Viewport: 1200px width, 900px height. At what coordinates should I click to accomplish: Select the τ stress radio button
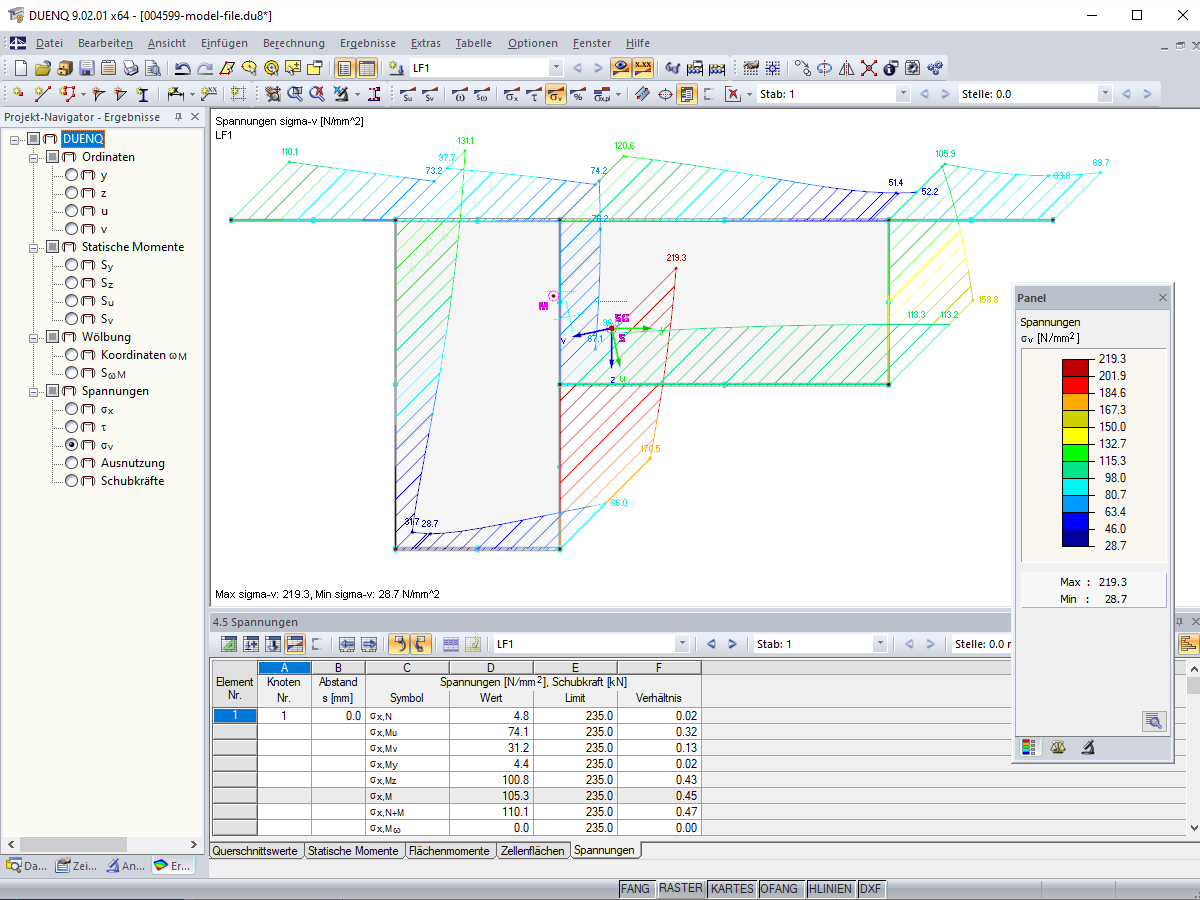coord(72,427)
